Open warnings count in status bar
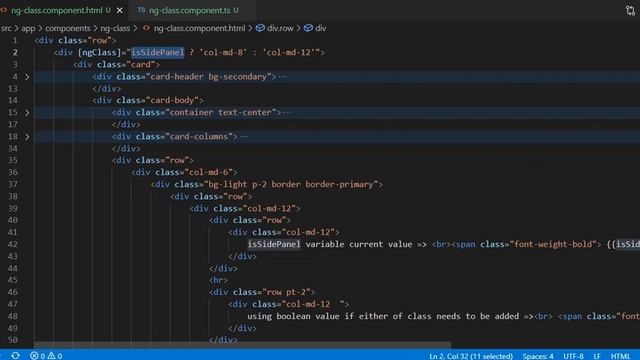 coord(55,356)
